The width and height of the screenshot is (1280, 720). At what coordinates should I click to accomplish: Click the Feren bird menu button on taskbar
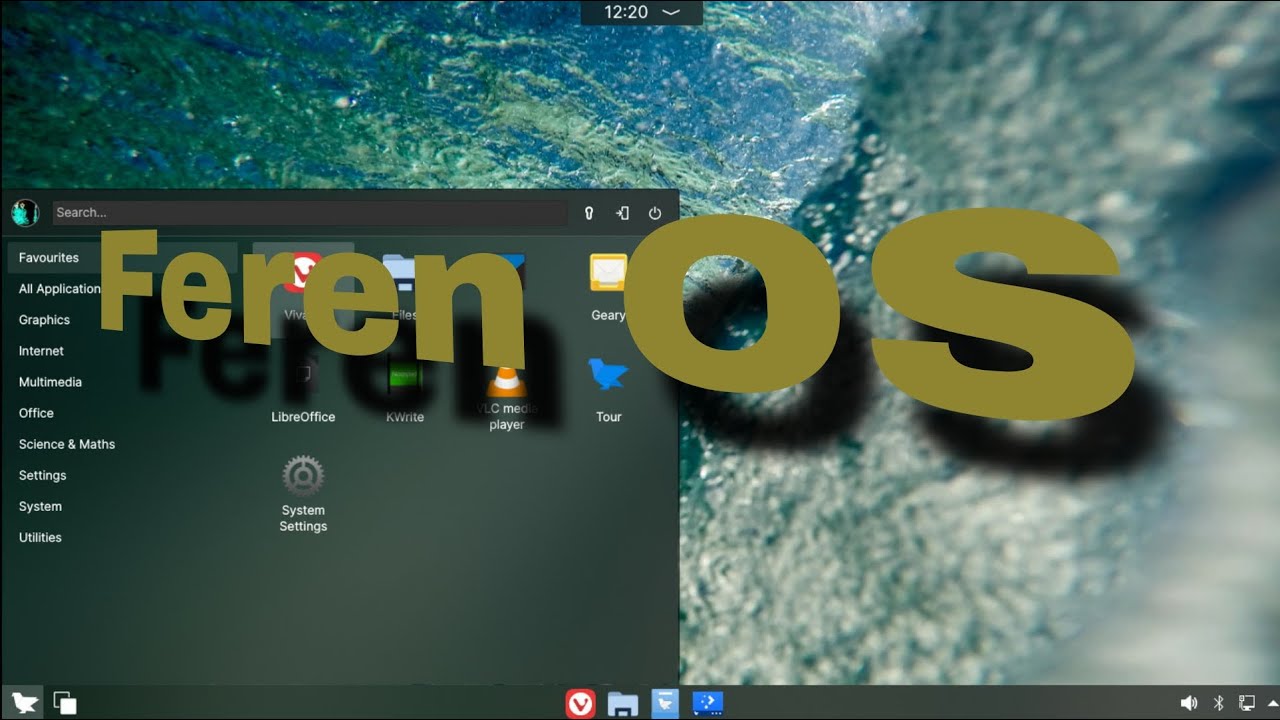(x=25, y=703)
